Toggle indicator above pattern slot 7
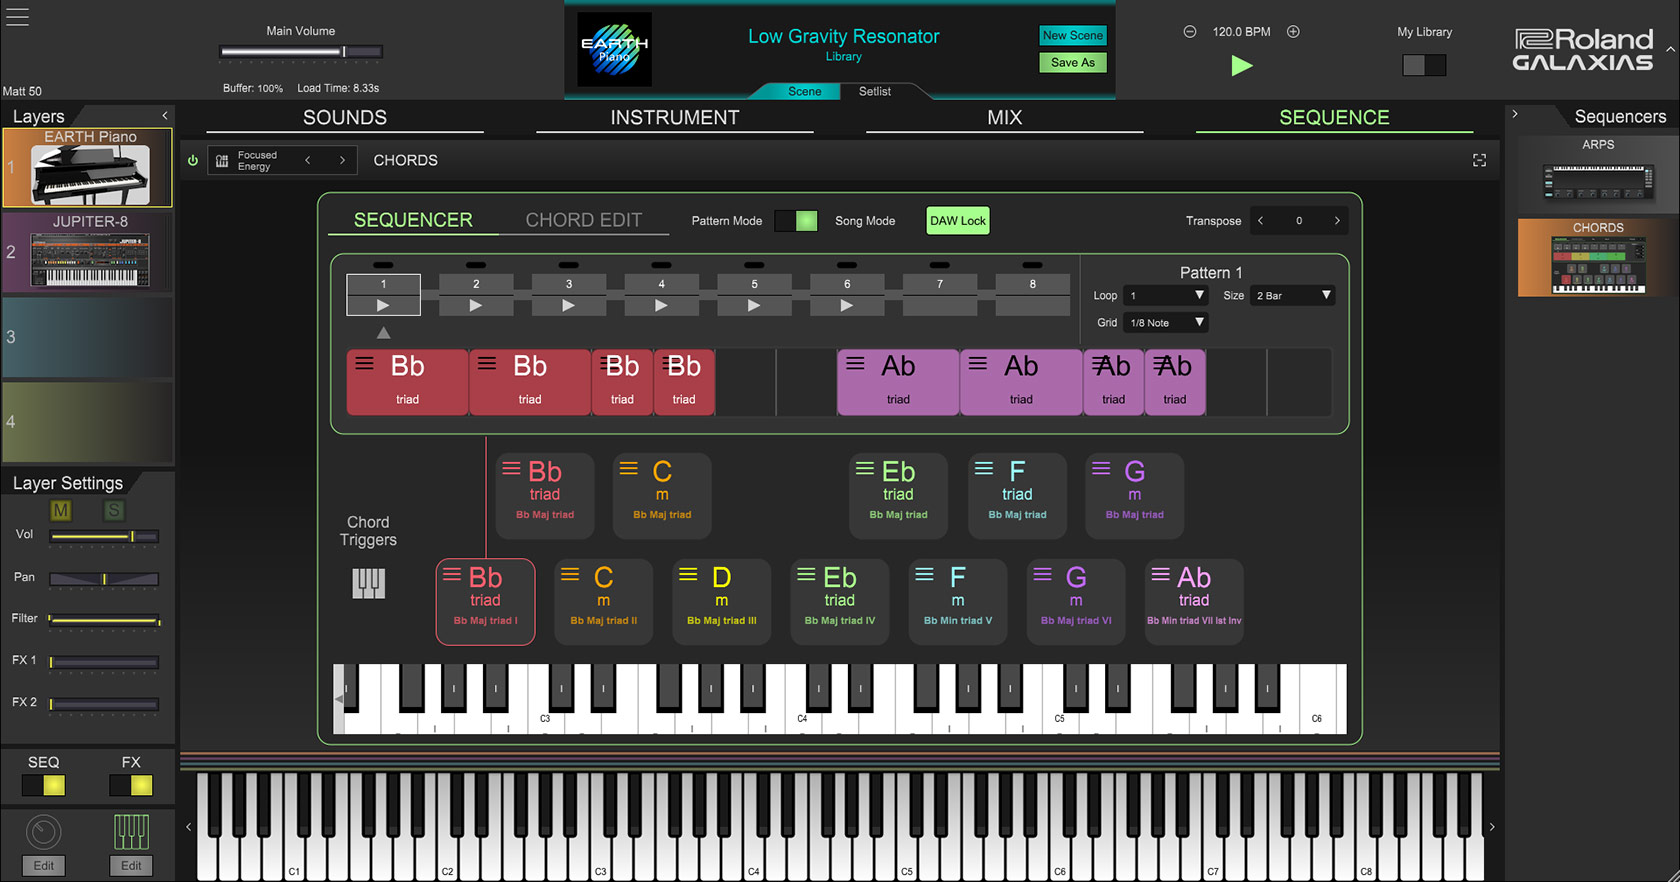 pos(939,265)
